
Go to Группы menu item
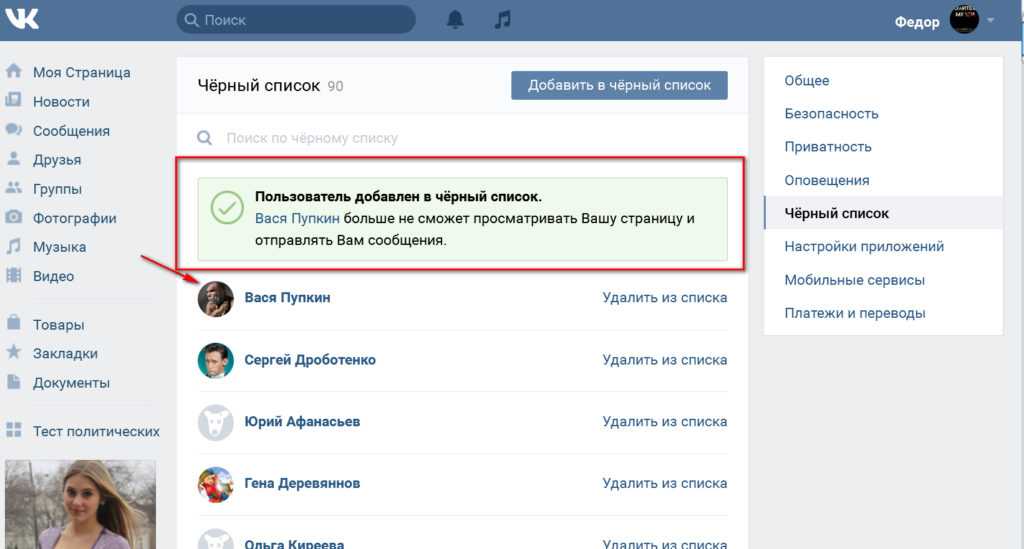coord(57,189)
